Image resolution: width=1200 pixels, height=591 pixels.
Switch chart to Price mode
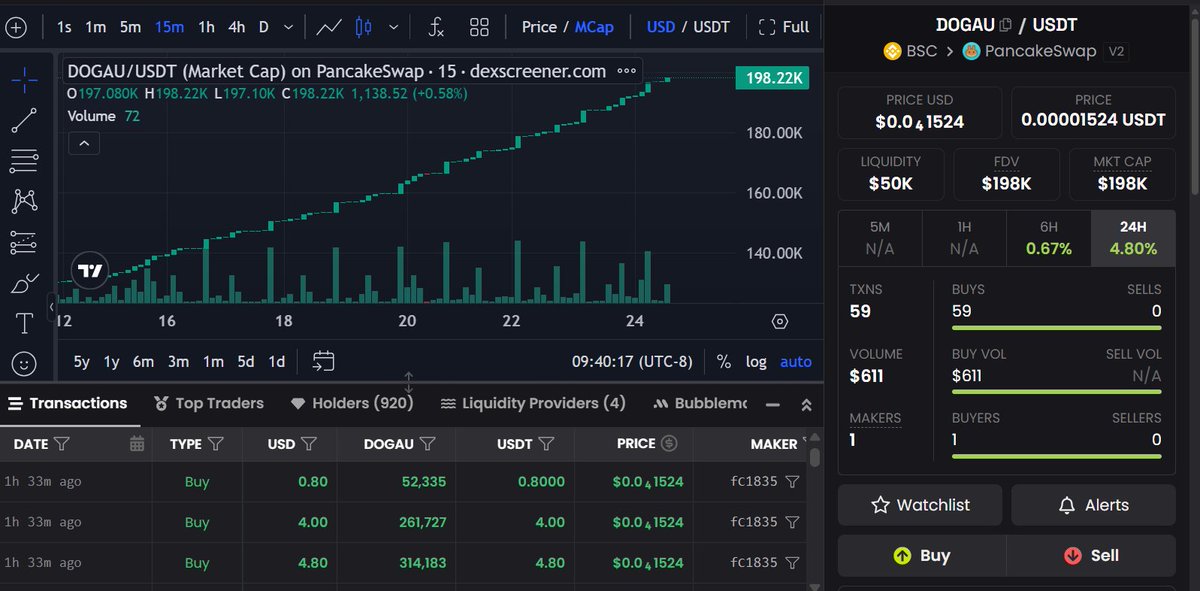pyautogui.click(x=539, y=27)
